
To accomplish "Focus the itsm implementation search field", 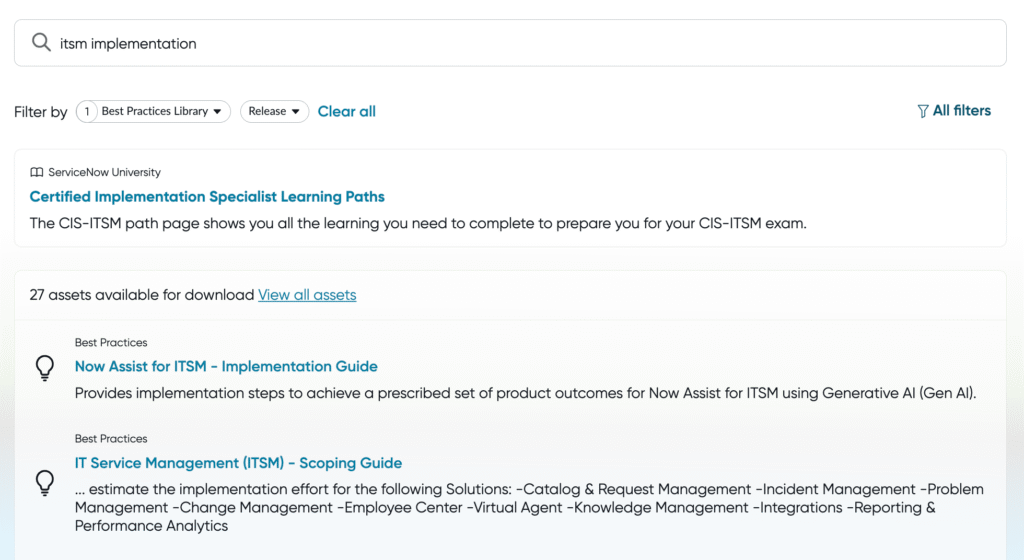I will 510,43.
